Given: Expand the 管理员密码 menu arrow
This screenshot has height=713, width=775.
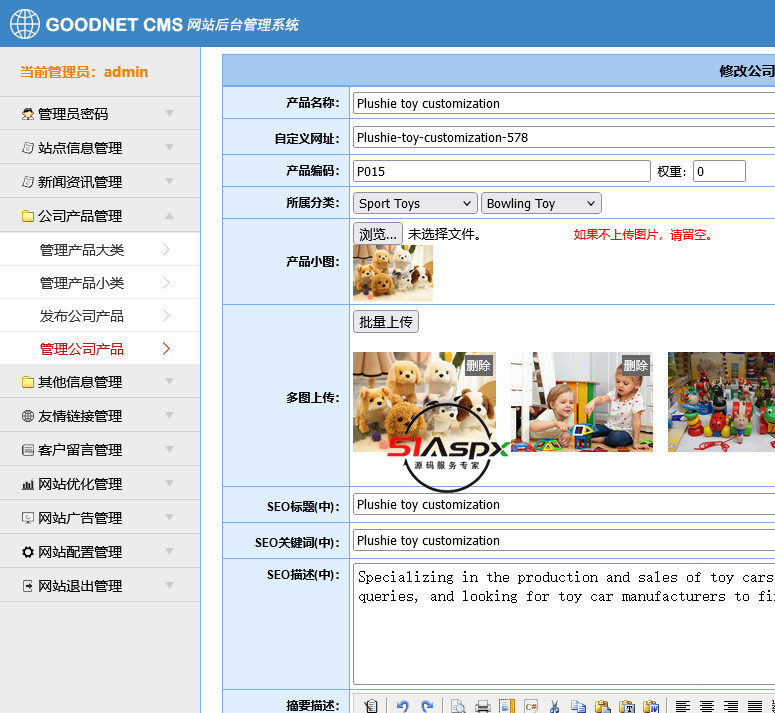Looking at the screenshot, I should (170, 113).
